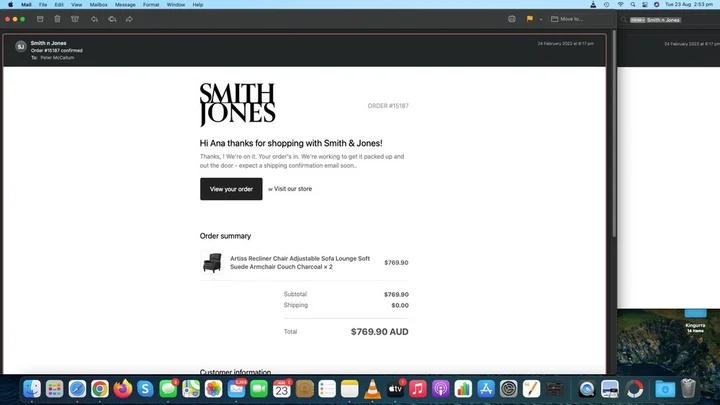This screenshot has width=720, height=405.
Task: Open the Move to… folder menu
Action: pos(567,19)
